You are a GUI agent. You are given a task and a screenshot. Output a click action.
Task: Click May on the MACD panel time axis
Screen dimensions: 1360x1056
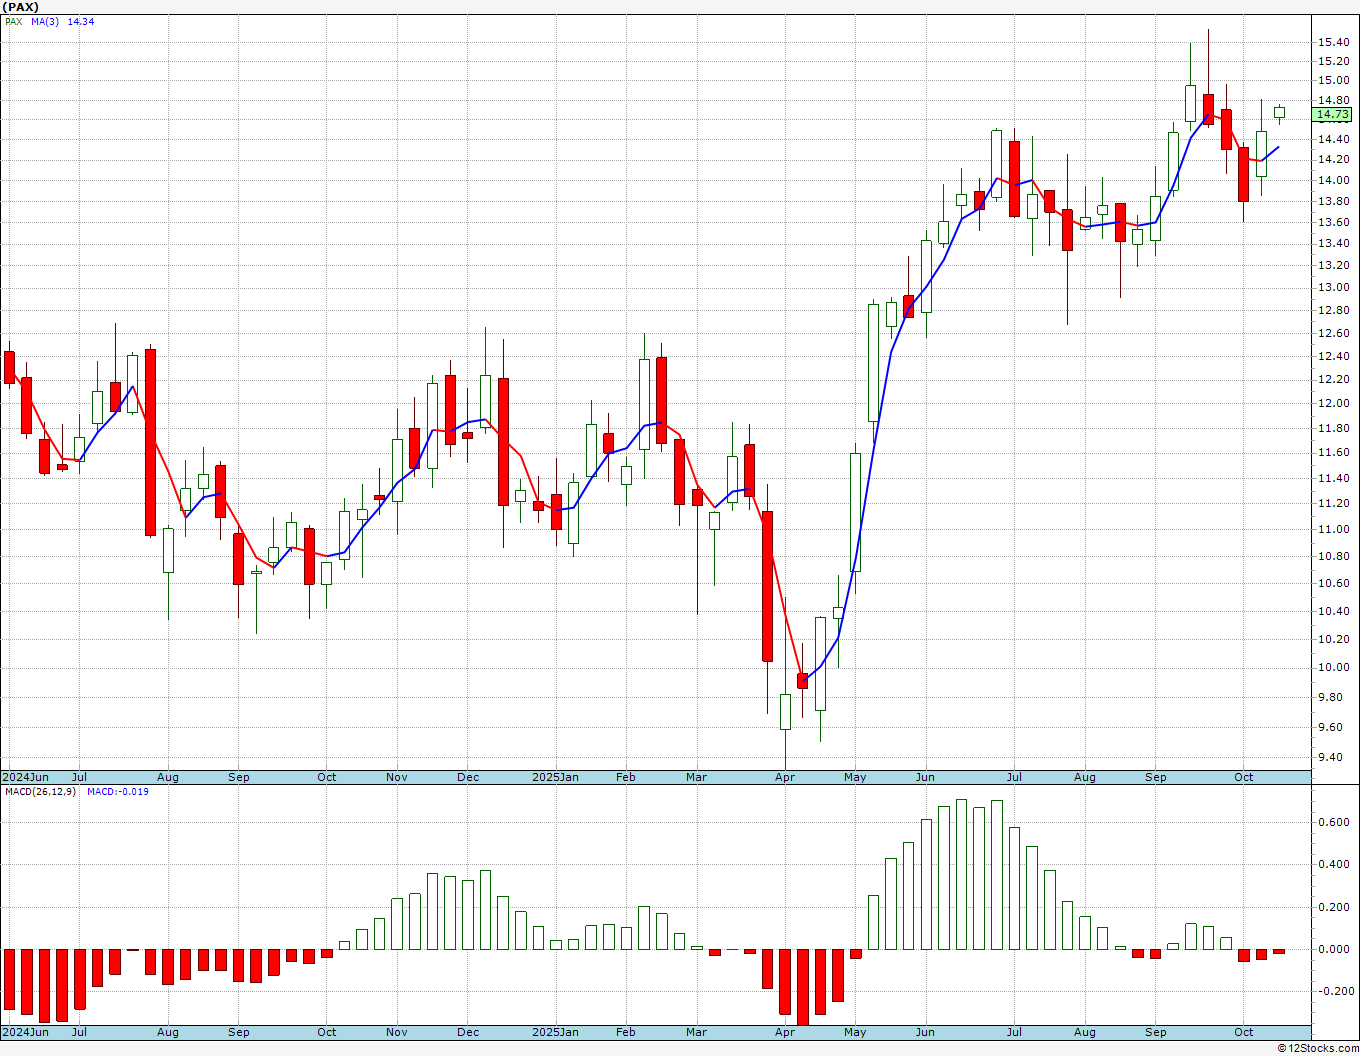point(854,1032)
